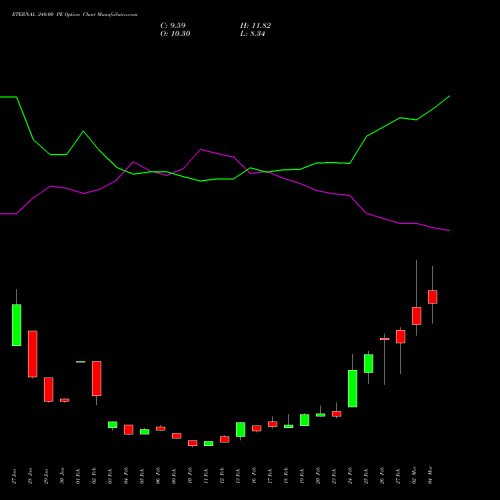Select the red candle above 29 Jan
Image resolution: width=500 pixels, height=500 pixels.
pyautogui.click(x=49, y=389)
